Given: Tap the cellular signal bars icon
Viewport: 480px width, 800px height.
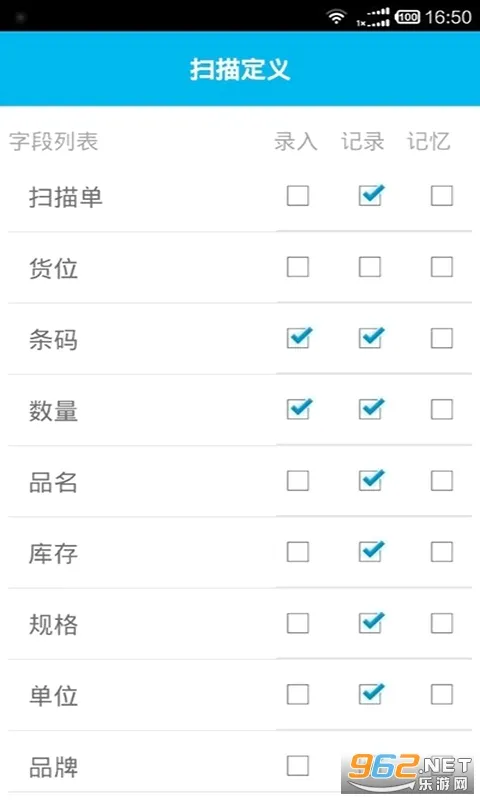Looking at the screenshot, I should click(373, 17).
